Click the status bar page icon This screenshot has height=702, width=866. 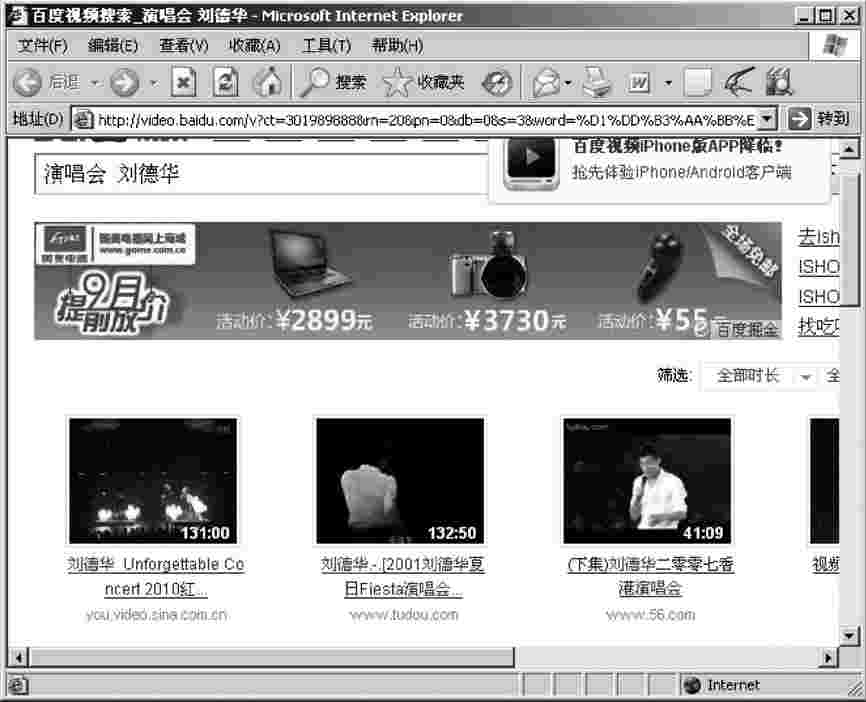(x=18, y=685)
